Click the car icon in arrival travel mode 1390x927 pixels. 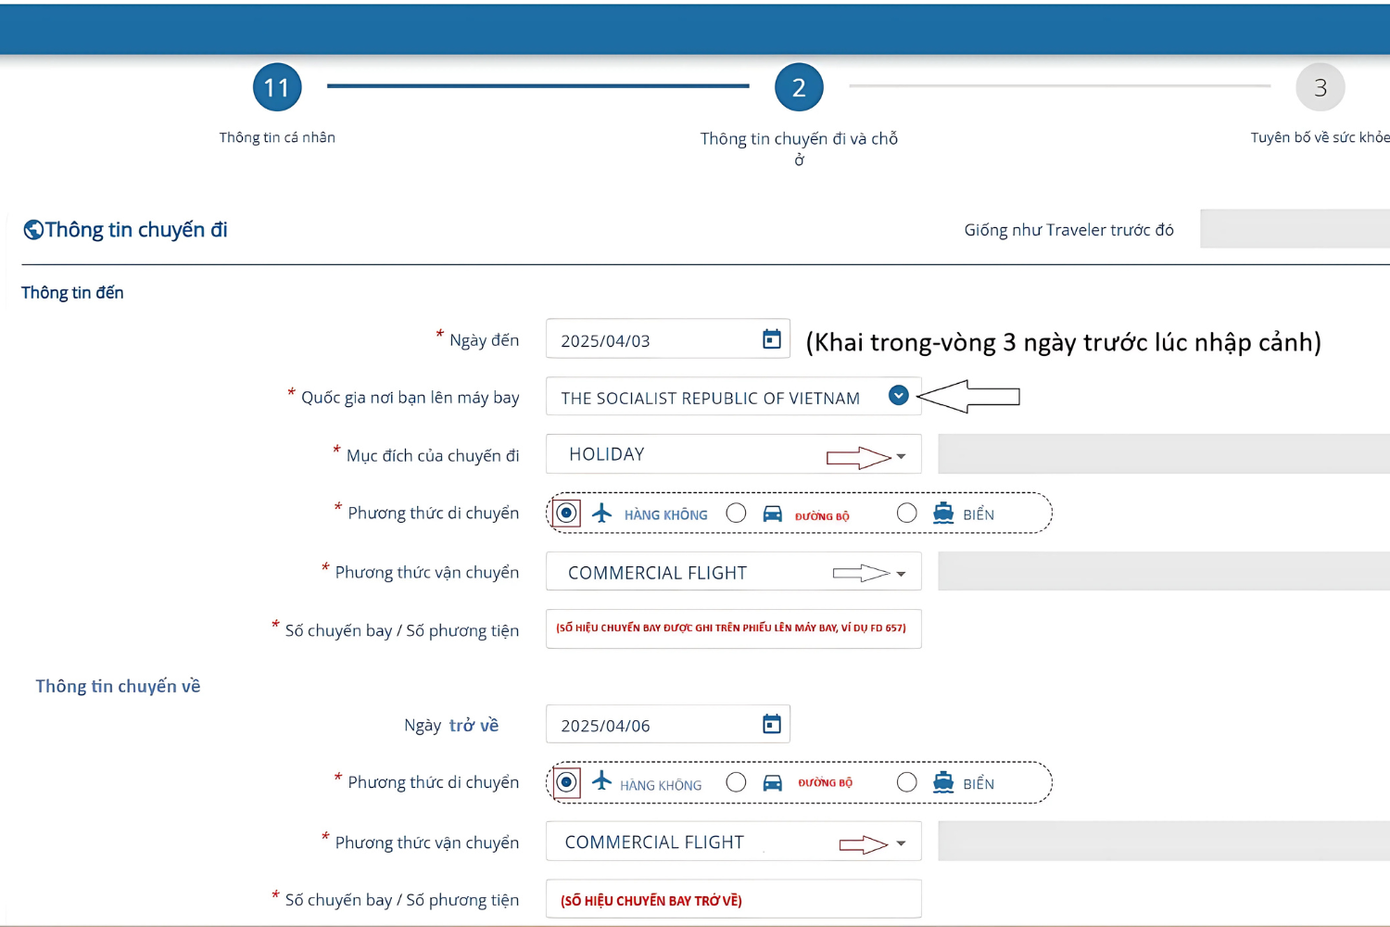(772, 514)
